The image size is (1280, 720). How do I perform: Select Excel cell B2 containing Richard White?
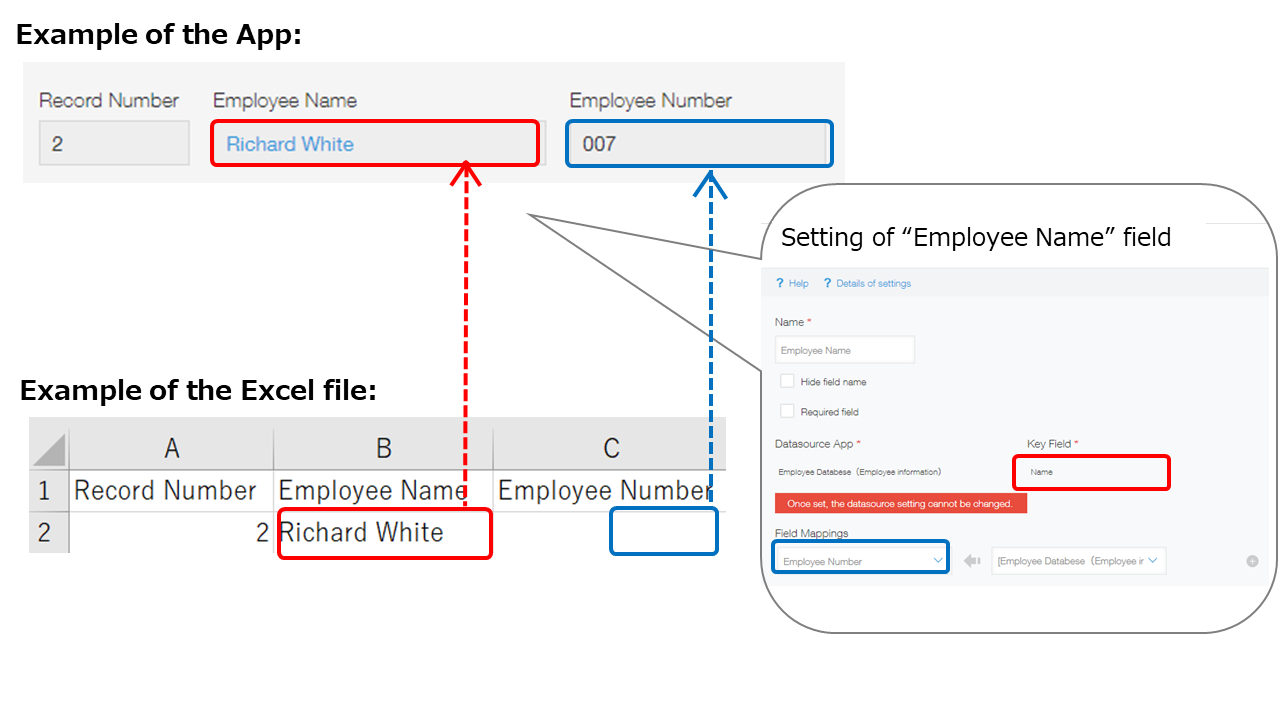pos(384,532)
